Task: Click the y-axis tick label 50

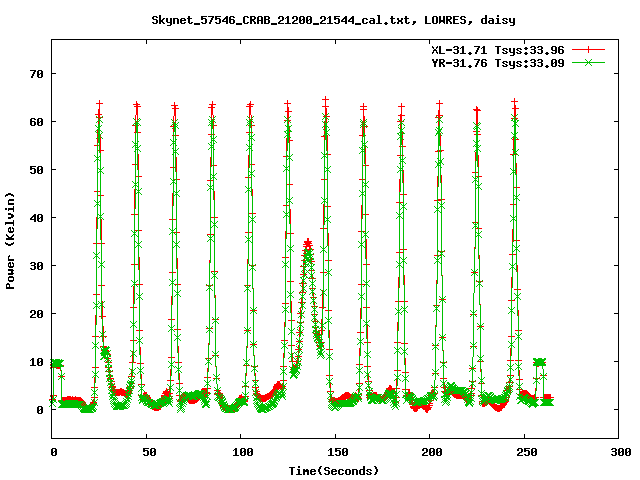Action: 36,170
